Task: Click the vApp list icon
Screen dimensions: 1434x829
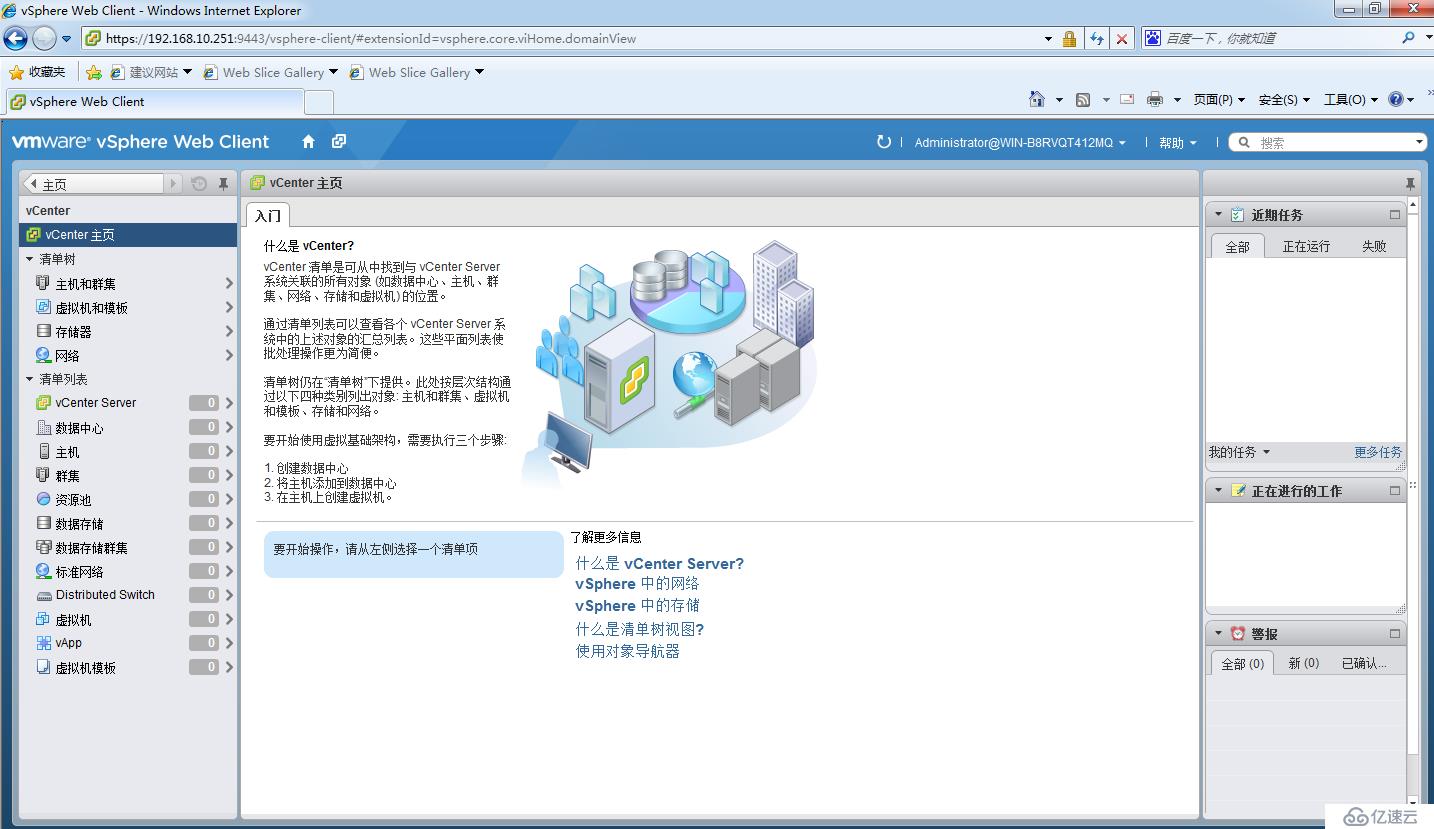Action: coord(43,643)
